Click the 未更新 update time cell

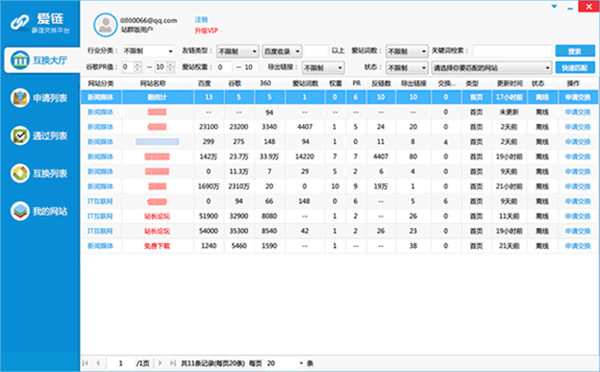509,112
